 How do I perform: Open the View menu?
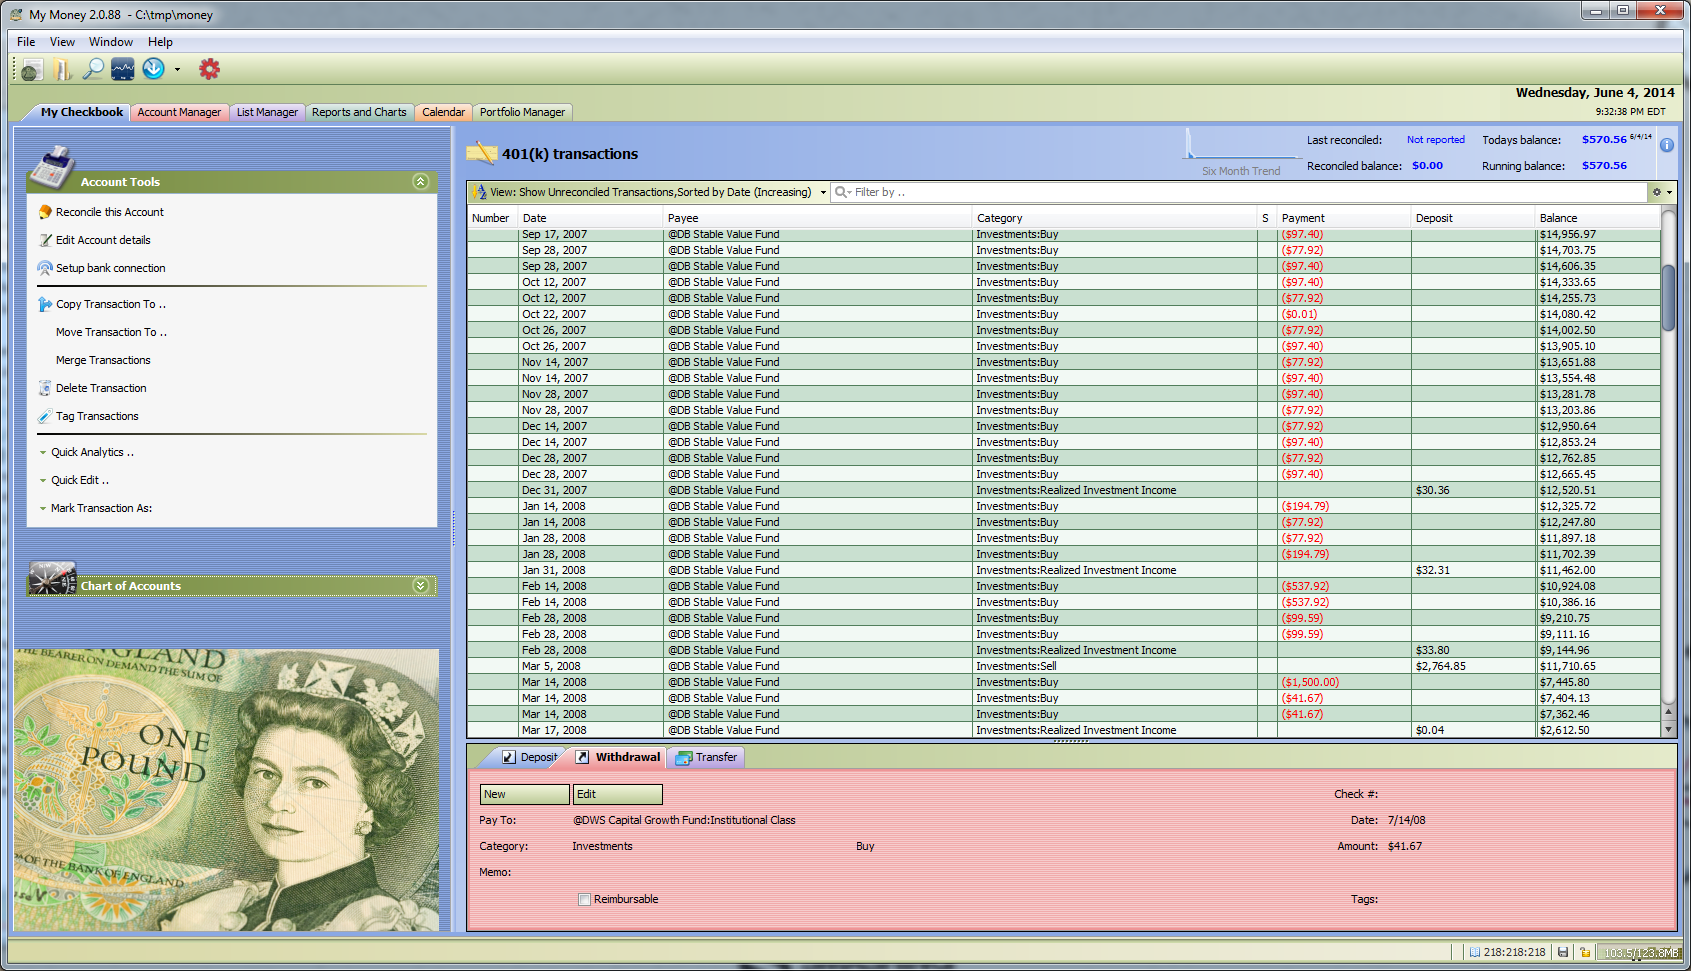pyautogui.click(x=62, y=42)
